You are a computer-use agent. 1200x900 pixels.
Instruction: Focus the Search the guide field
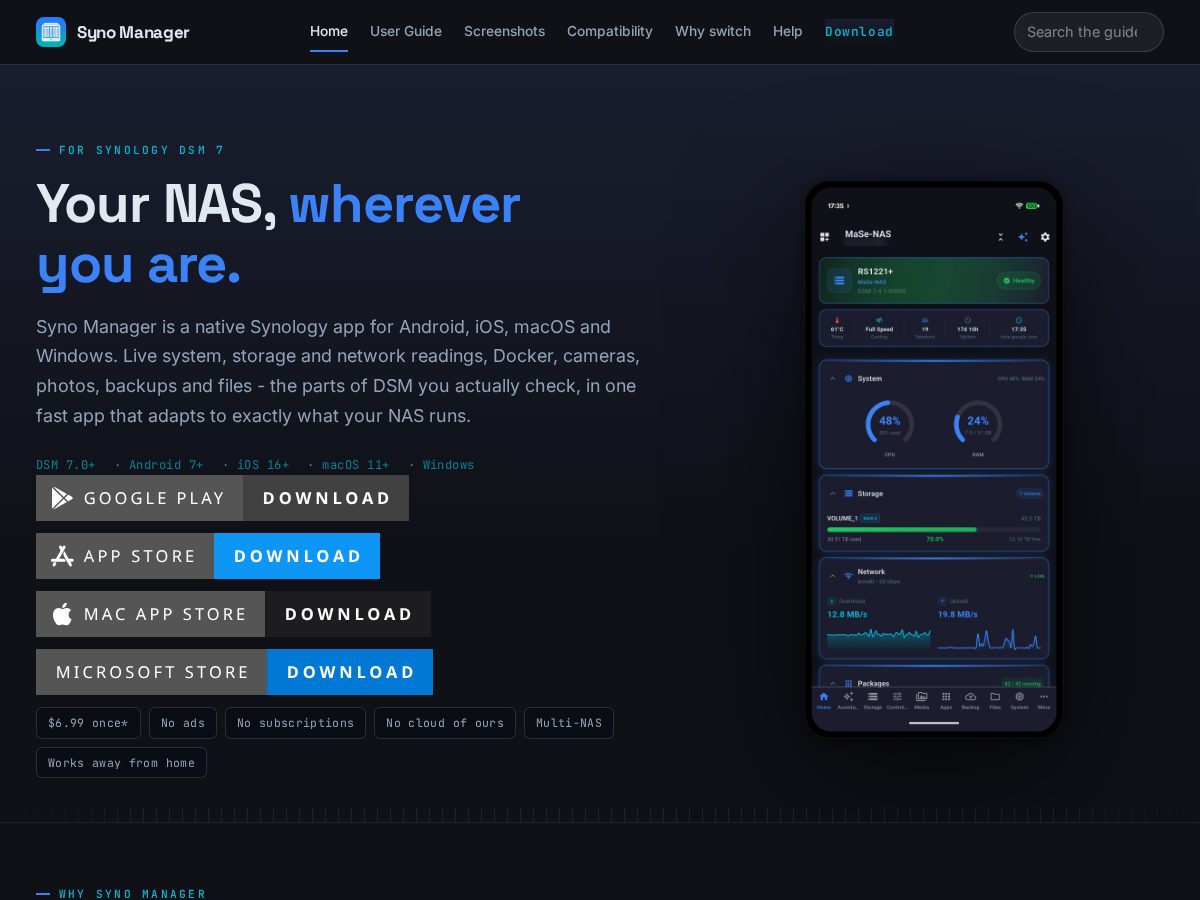tap(1089, 32)
